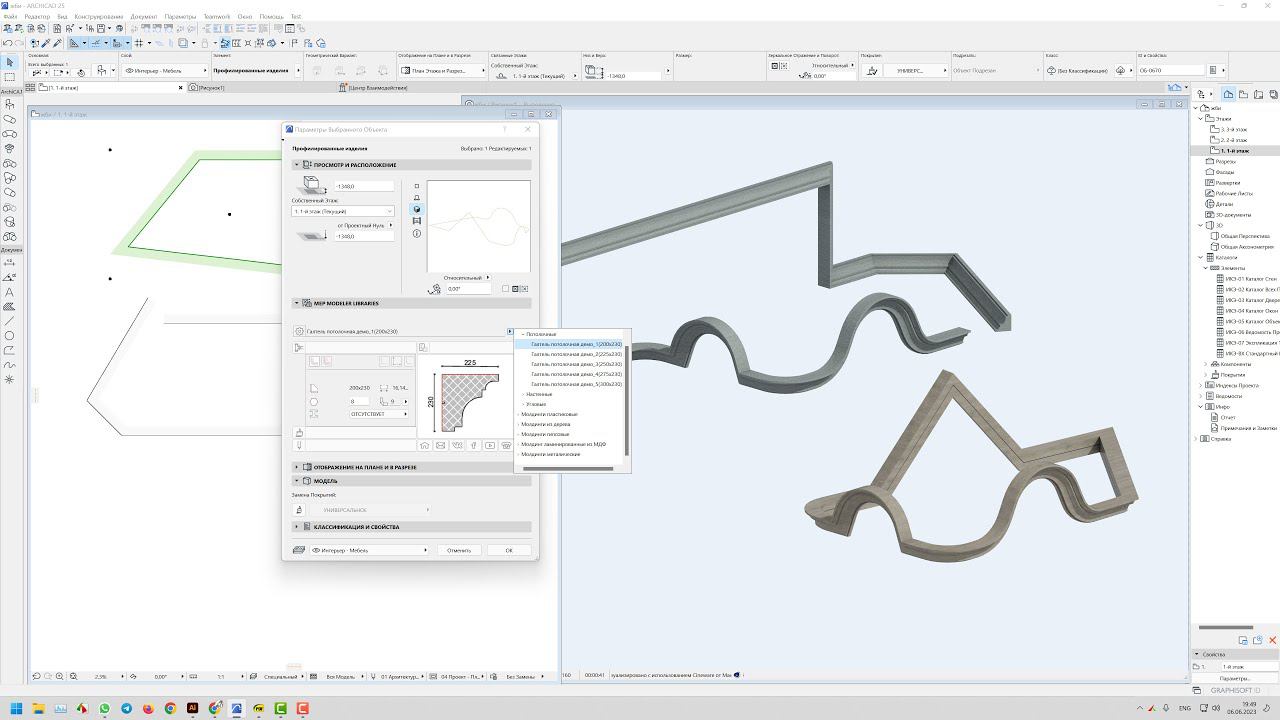Click the home website icon in library panel
The width and height of the screenshot is (1280, 720).
tap(425, 445)
